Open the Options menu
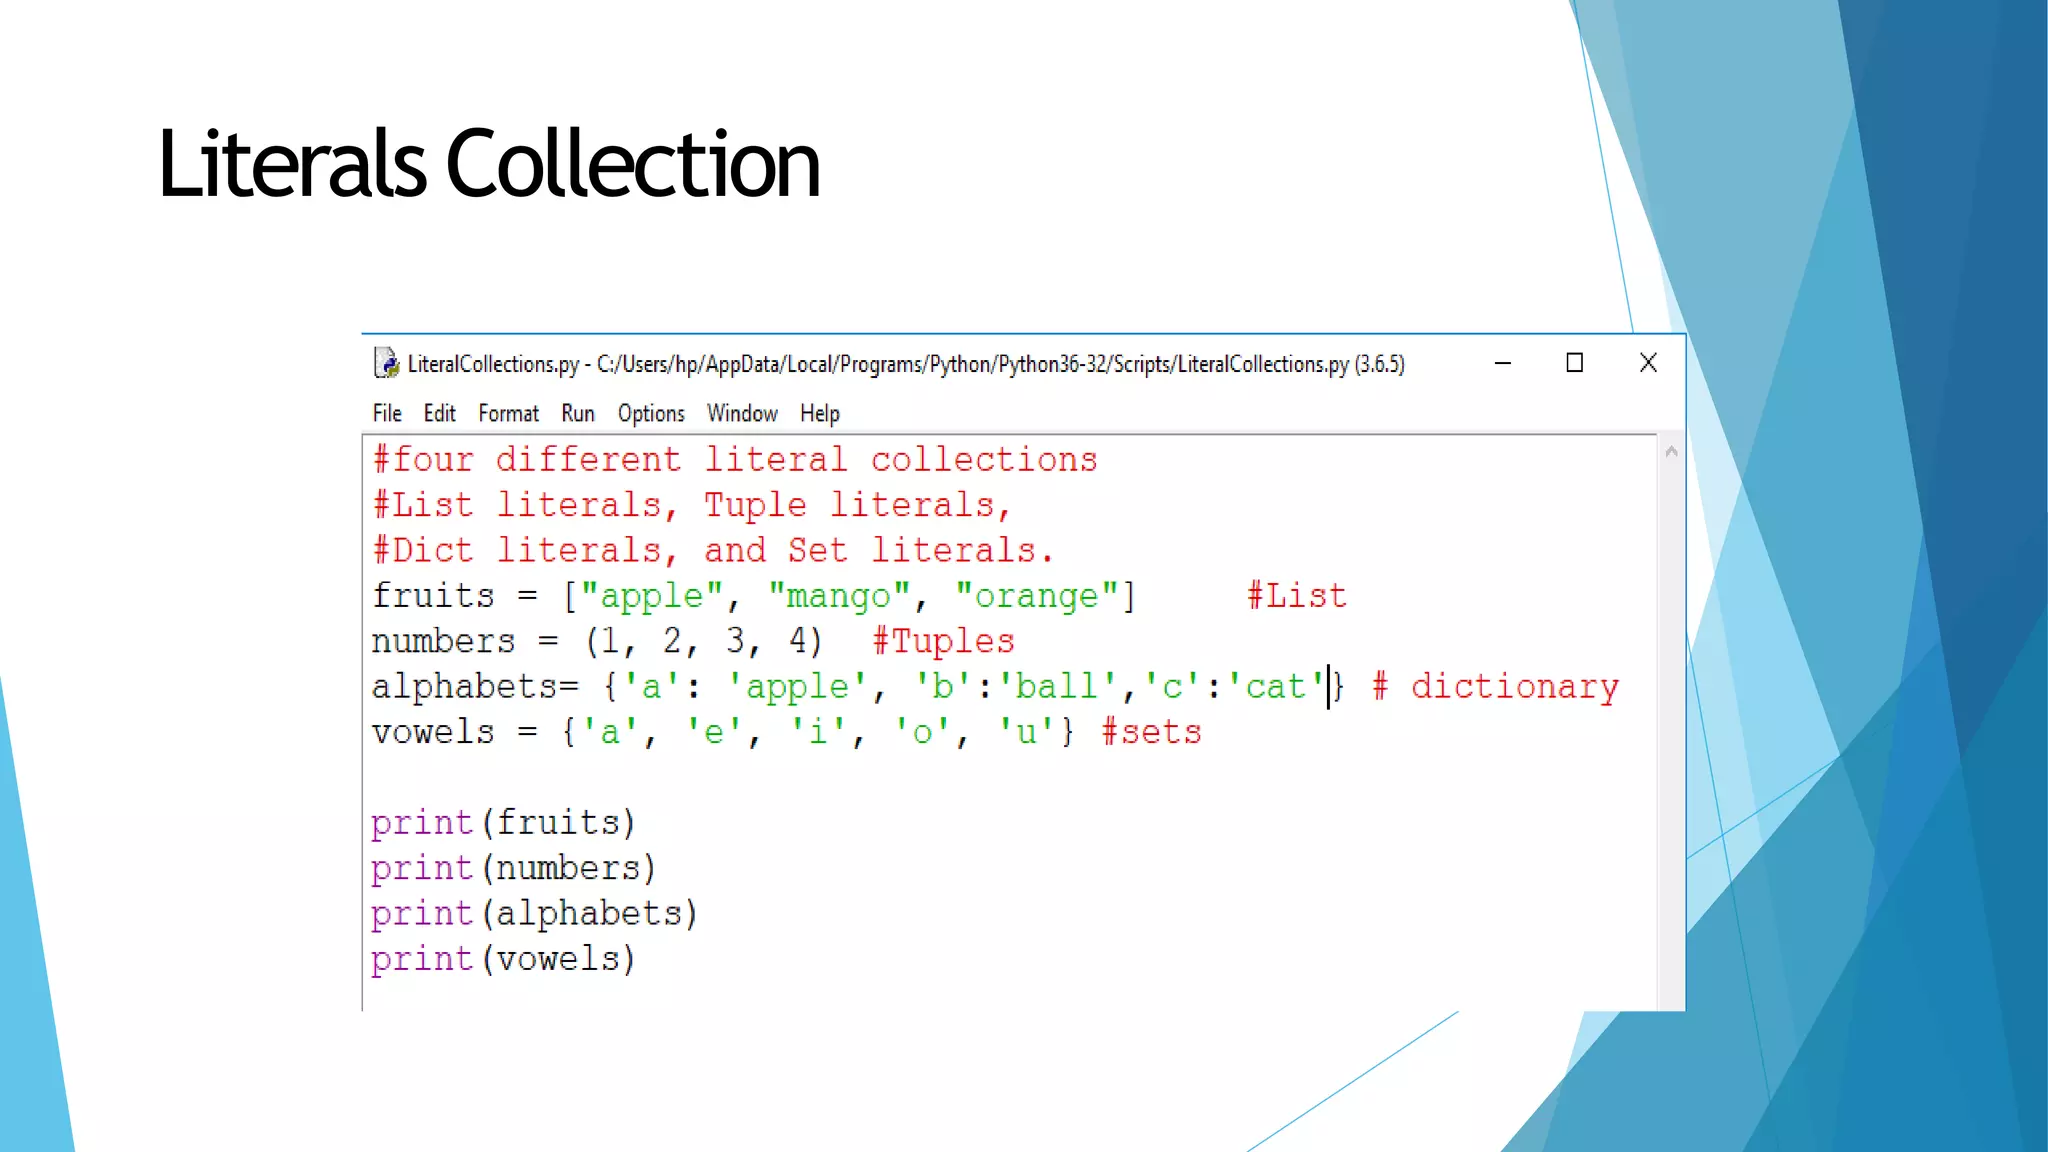The width and height of the screenshot is (2048, 1152). tap(651, 413)
